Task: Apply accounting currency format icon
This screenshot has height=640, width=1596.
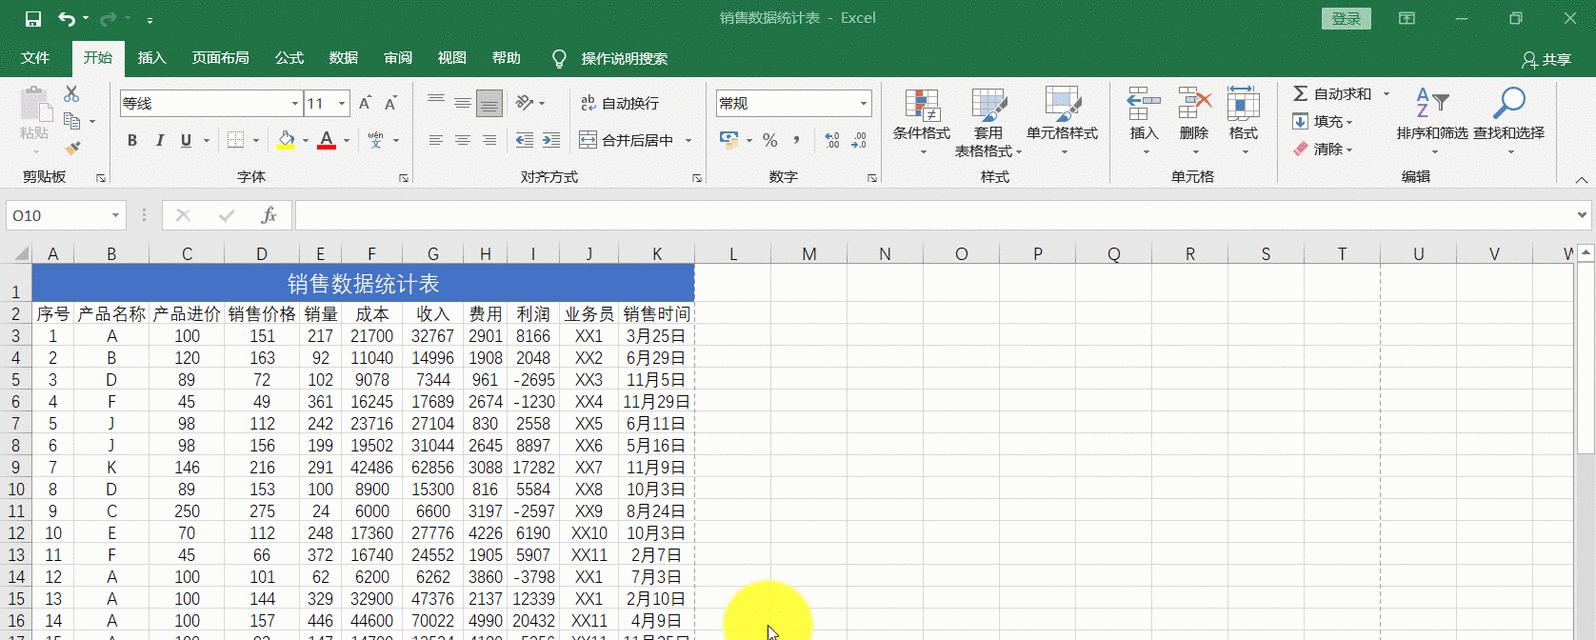Action: (x=728, y=141)
